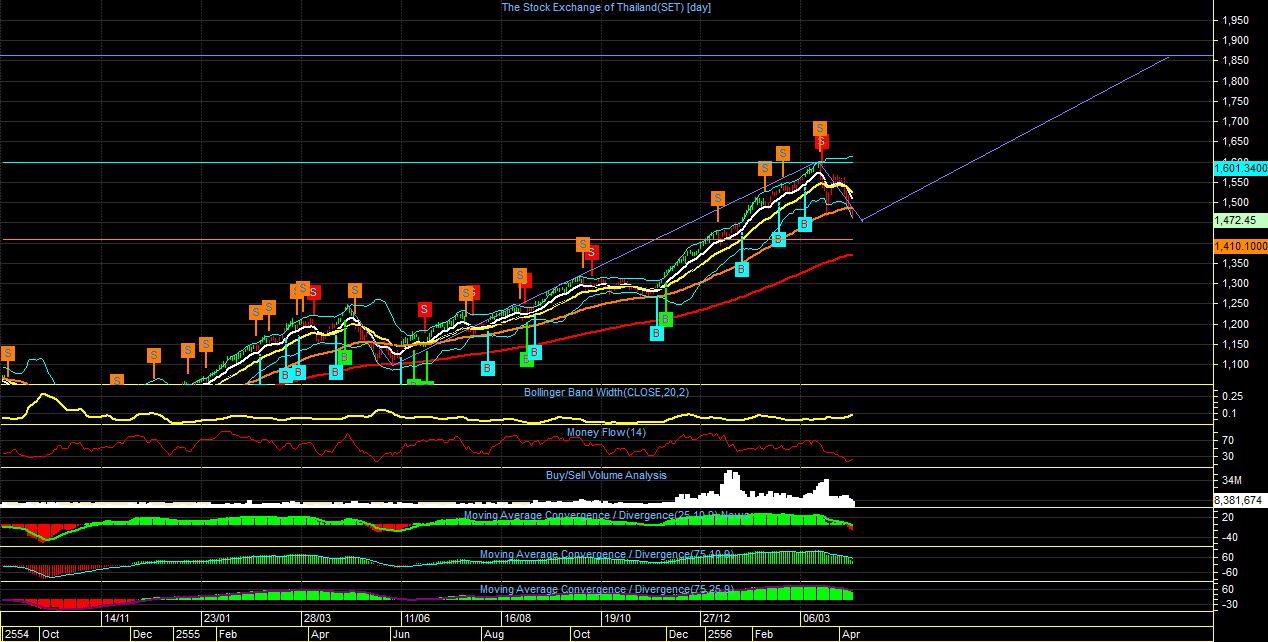The height and width of the screenshot is (642, 1268).
Task: Click the Aug month label on time axis
Action: coord(494,634)
